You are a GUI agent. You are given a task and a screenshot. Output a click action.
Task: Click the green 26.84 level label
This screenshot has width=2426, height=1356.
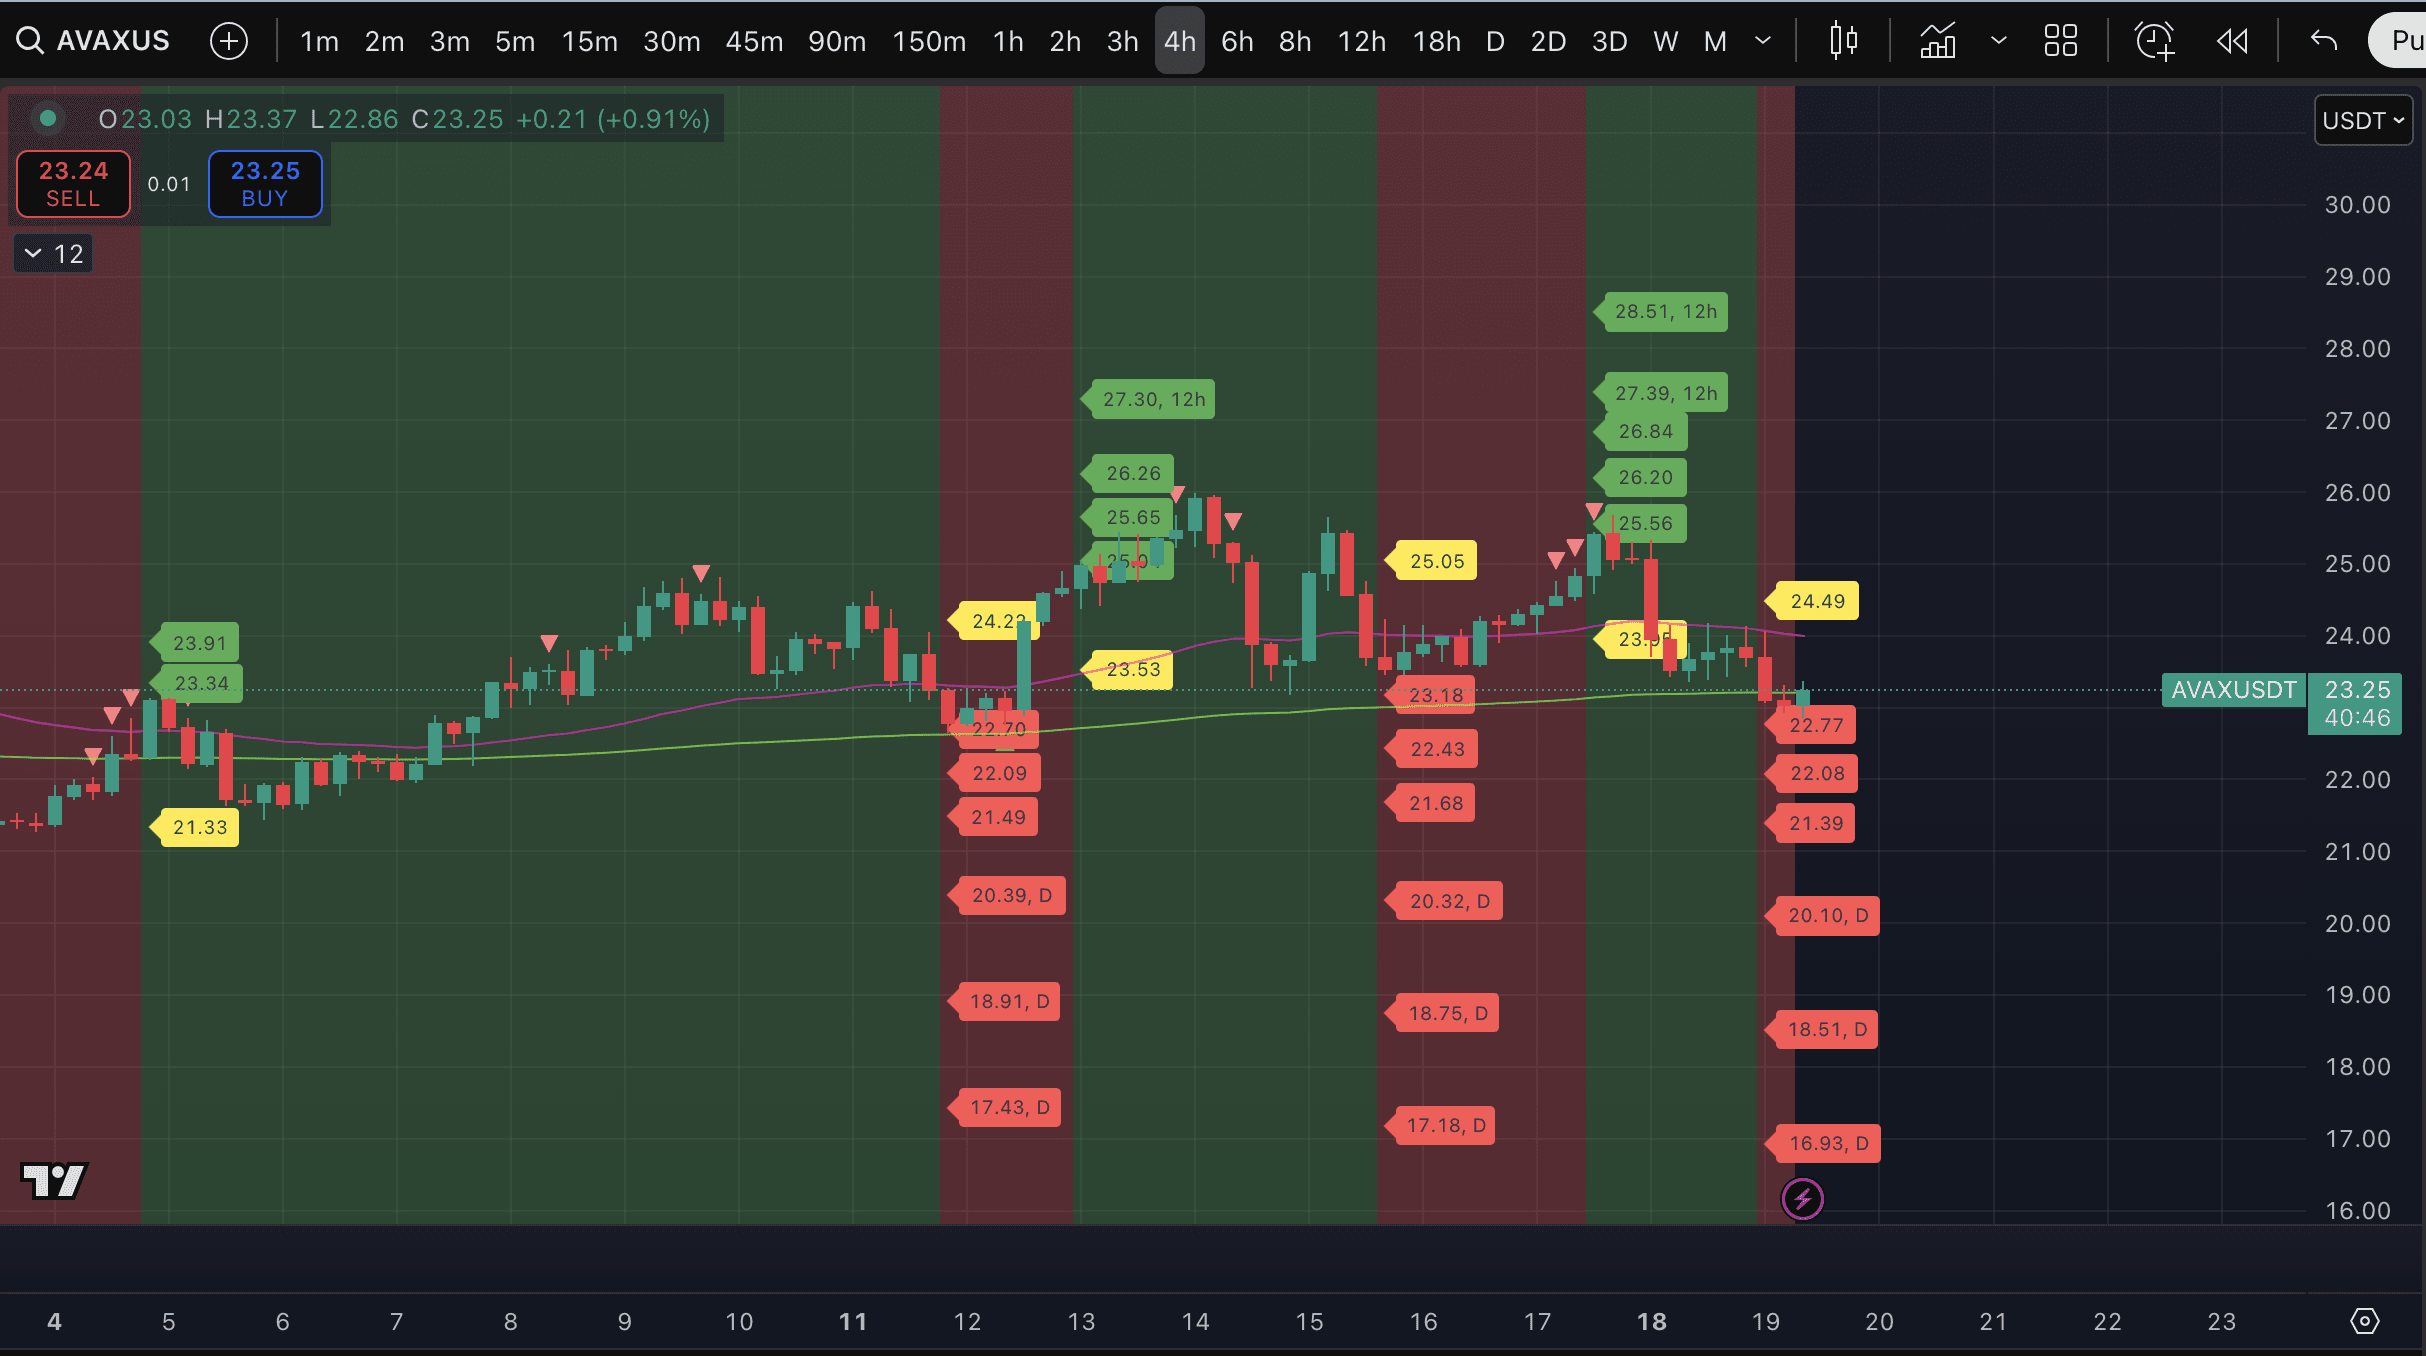click(1640, 431)
